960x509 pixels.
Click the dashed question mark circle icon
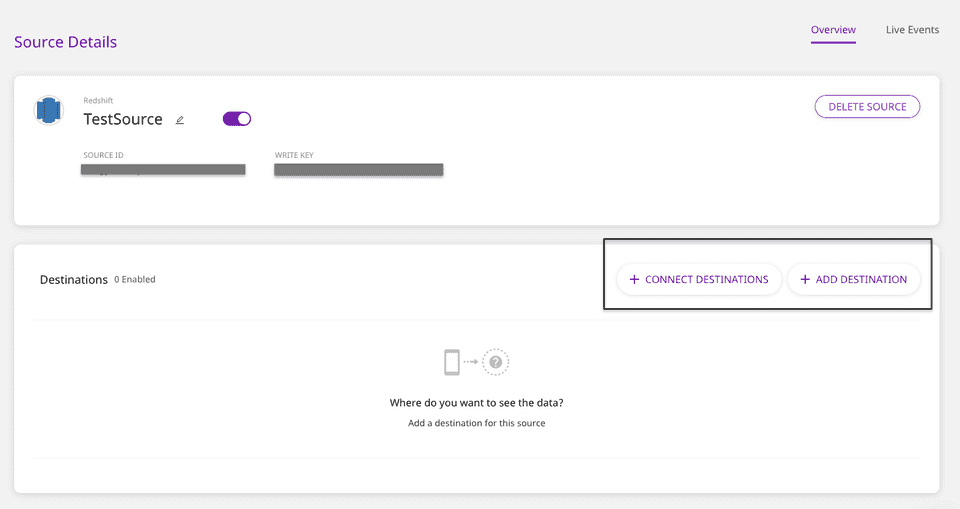[496, 362]
